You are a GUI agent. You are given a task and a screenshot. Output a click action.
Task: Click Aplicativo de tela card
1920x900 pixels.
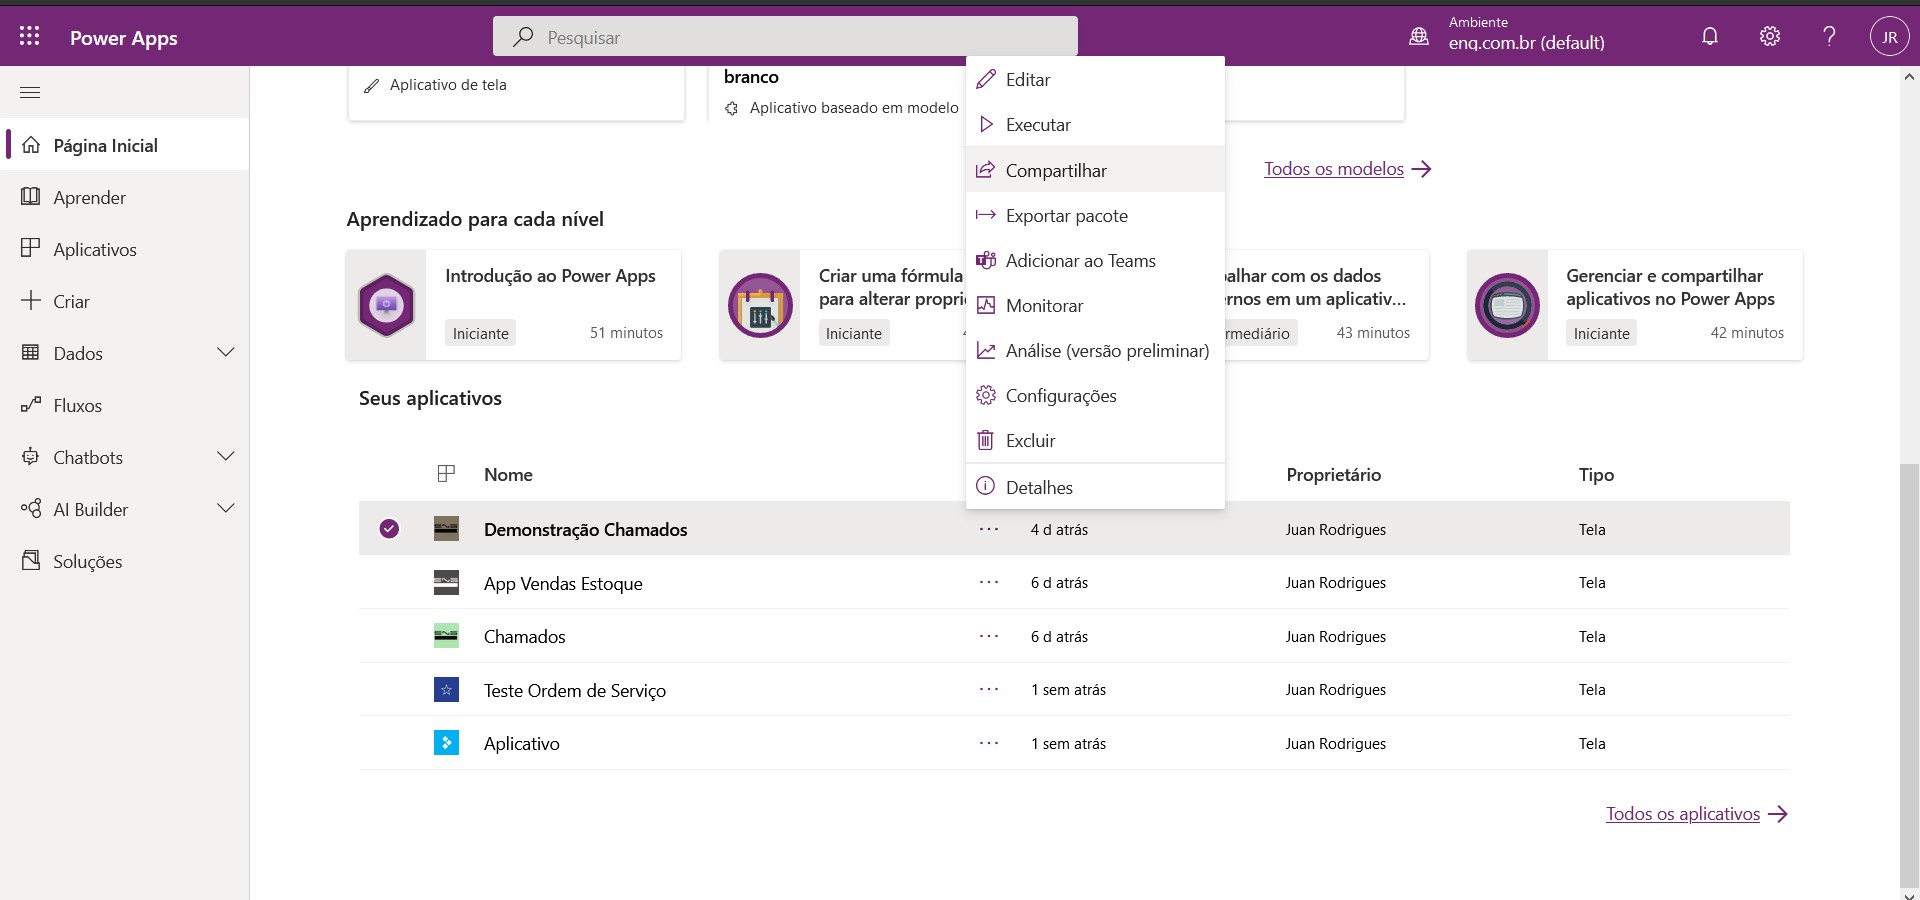(x=516, y=92)
